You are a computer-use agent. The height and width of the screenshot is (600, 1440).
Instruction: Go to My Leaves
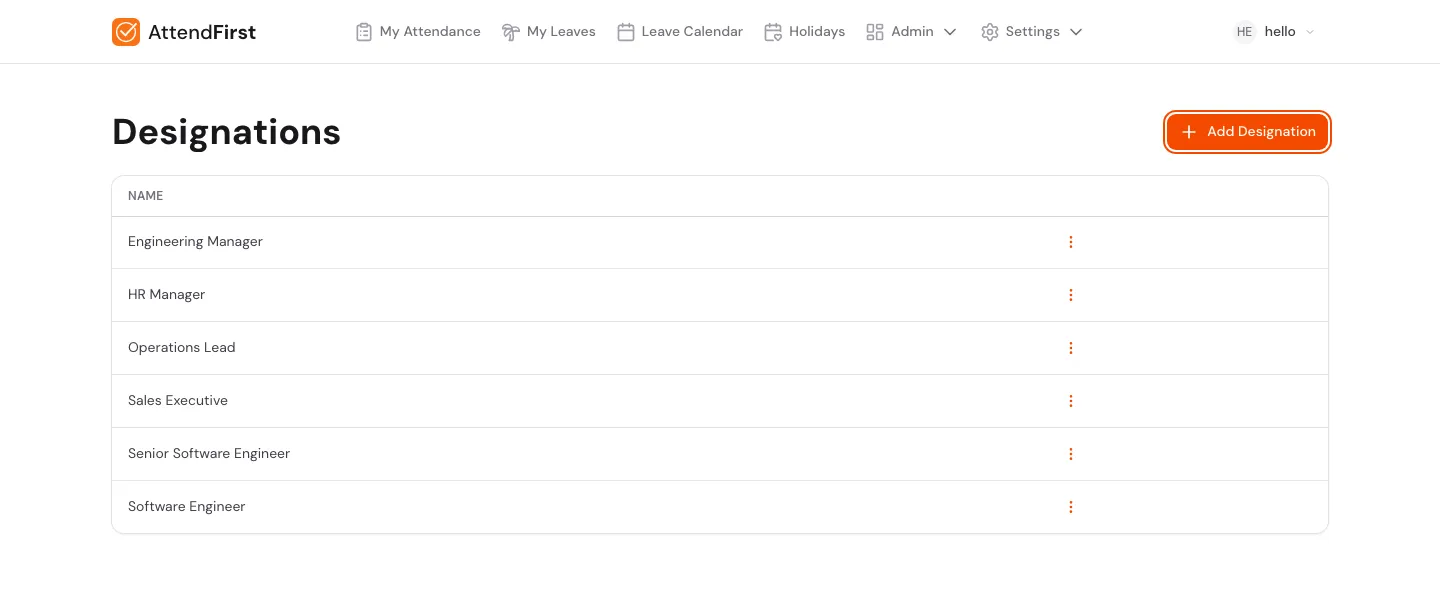point(548,32)
